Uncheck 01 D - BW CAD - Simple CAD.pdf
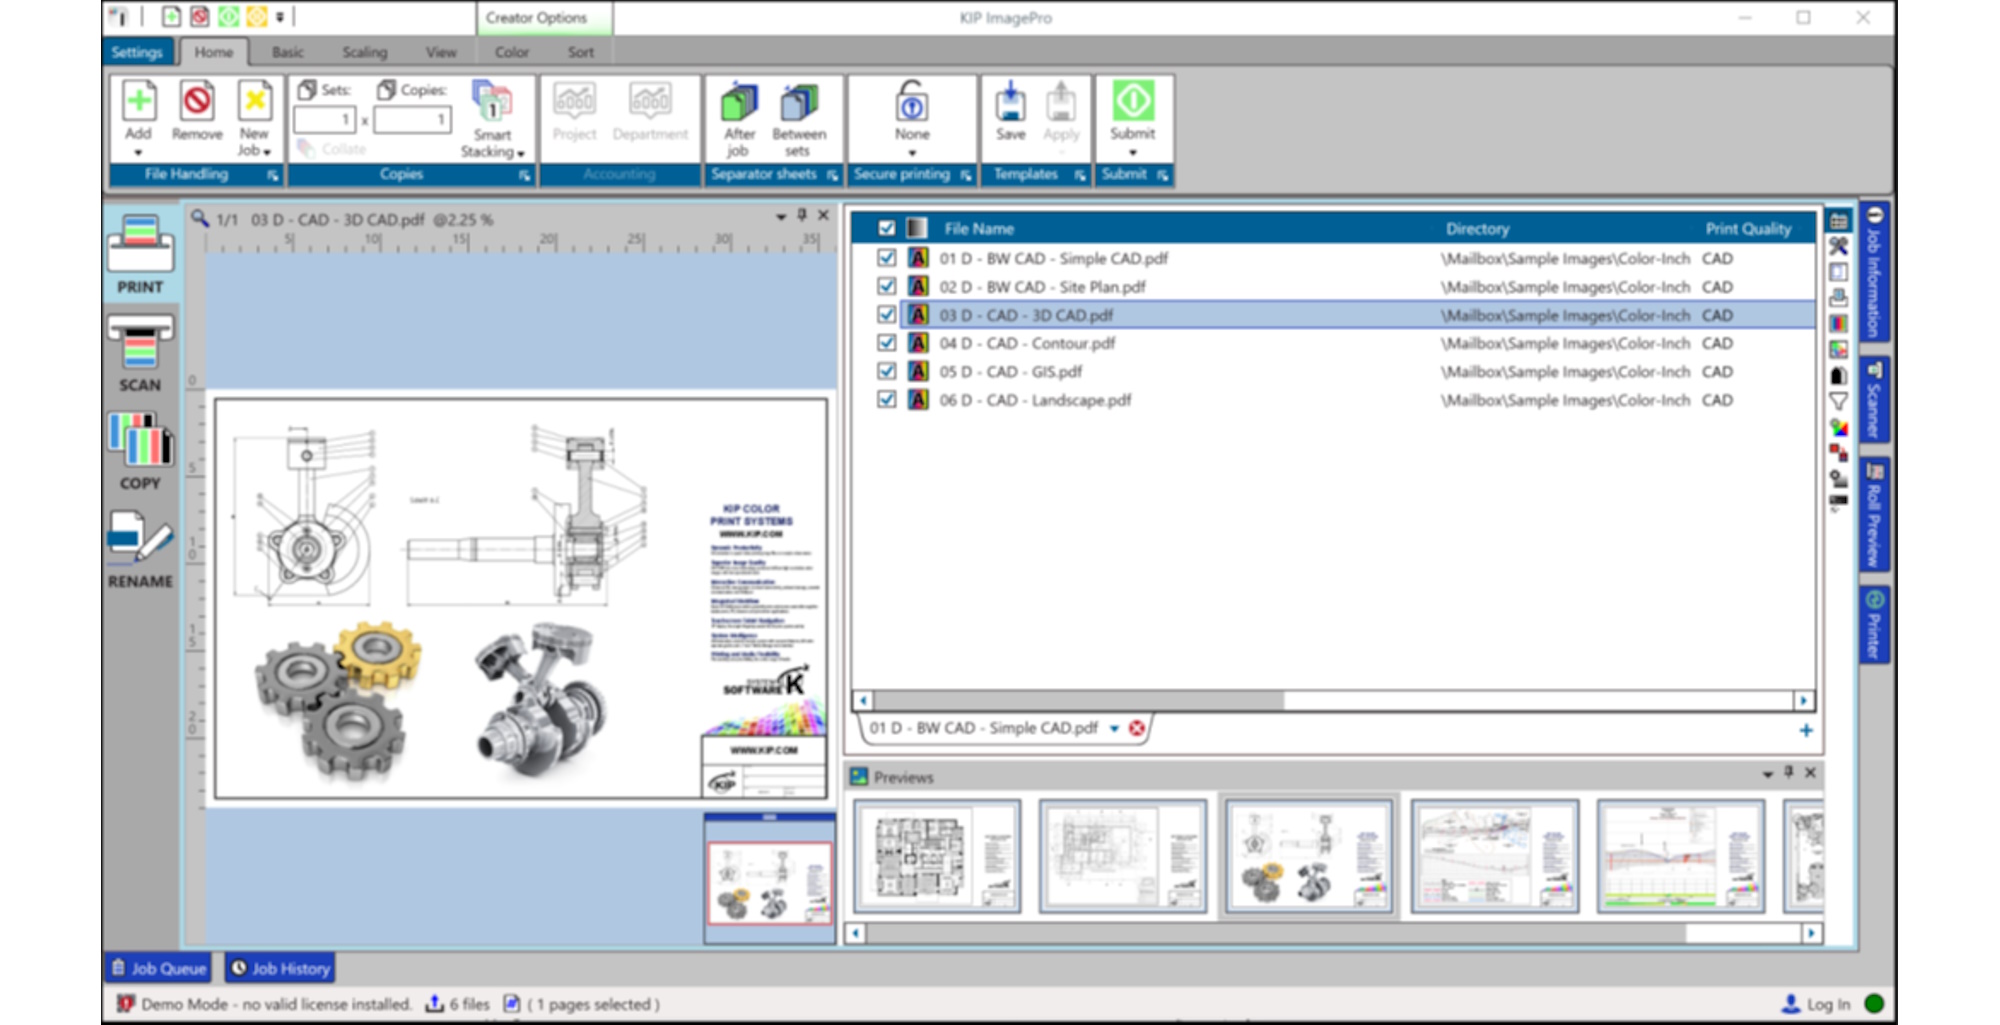The image size is (2000, 1025). [886, 258]
